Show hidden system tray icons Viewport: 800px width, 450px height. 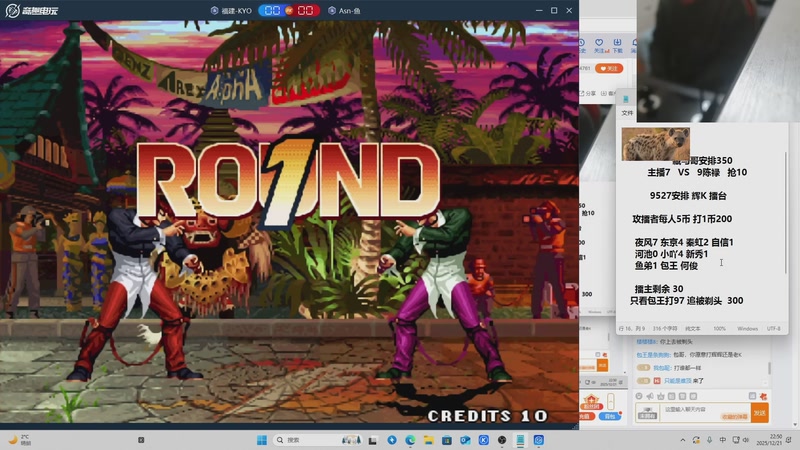683,440
